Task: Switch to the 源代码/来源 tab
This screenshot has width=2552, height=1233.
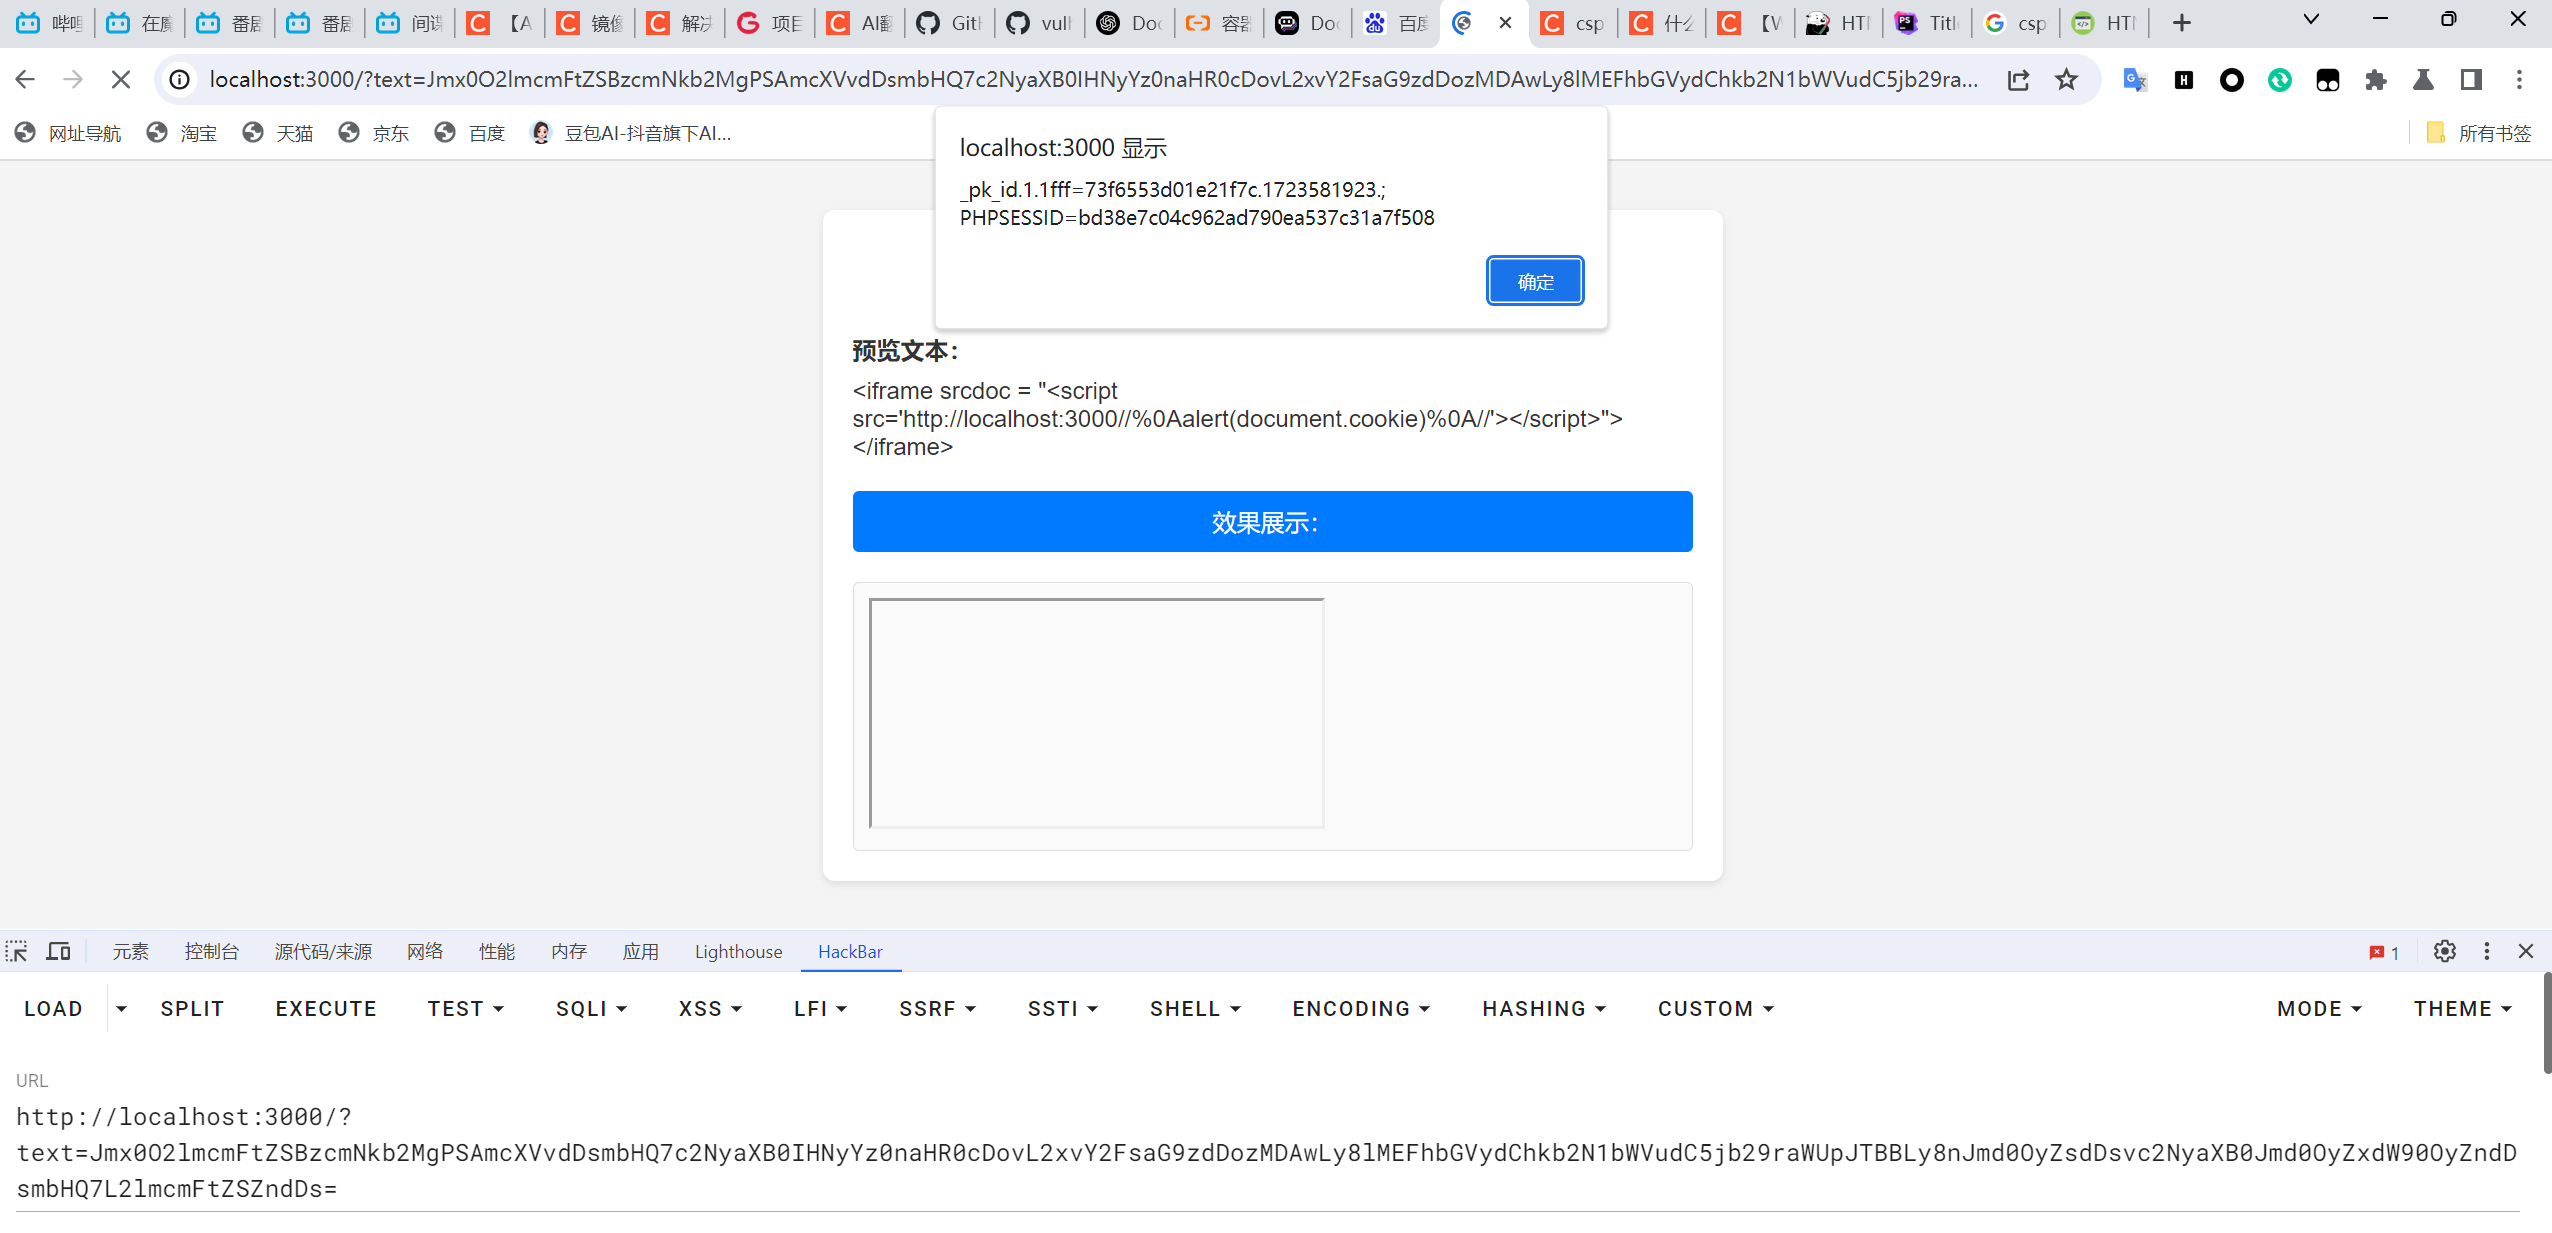Action: (323, 952)
